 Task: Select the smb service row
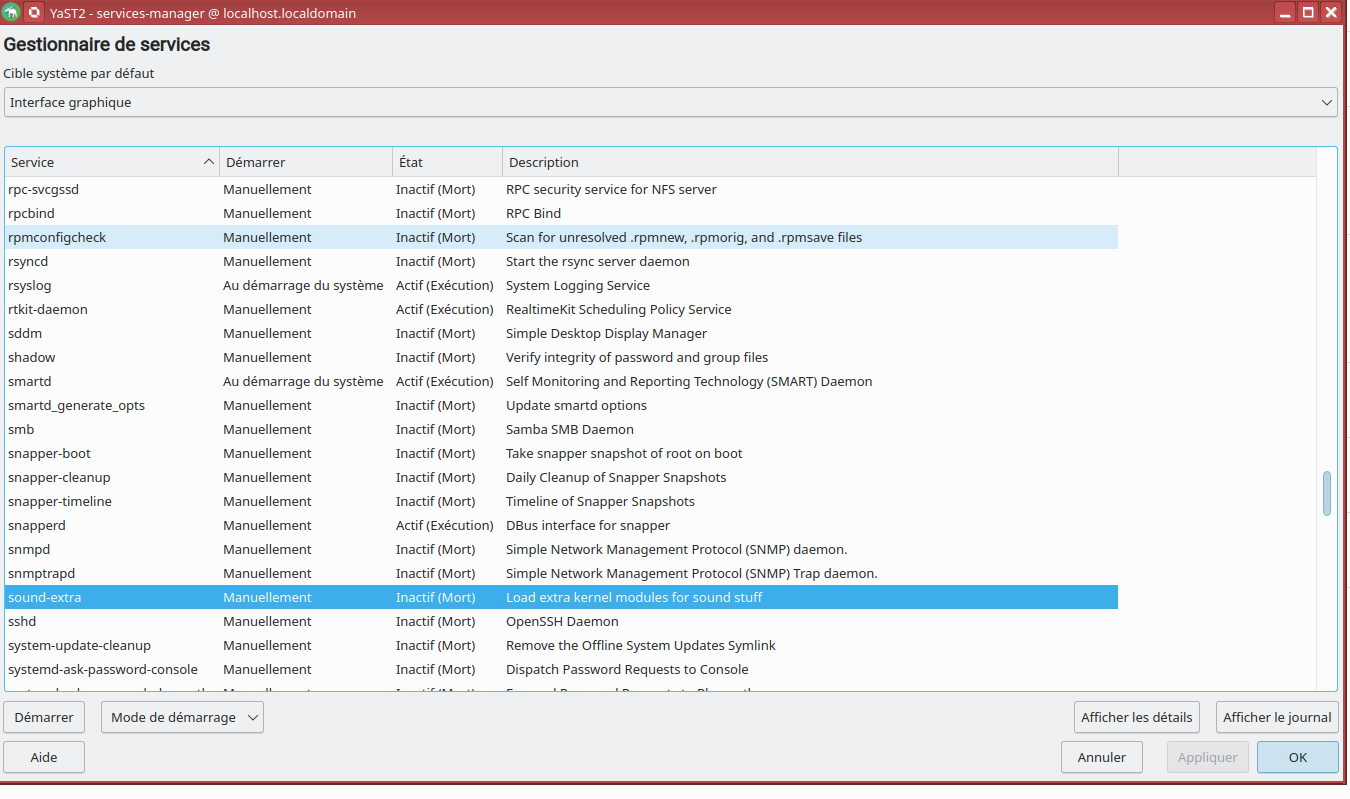point(561,429)
